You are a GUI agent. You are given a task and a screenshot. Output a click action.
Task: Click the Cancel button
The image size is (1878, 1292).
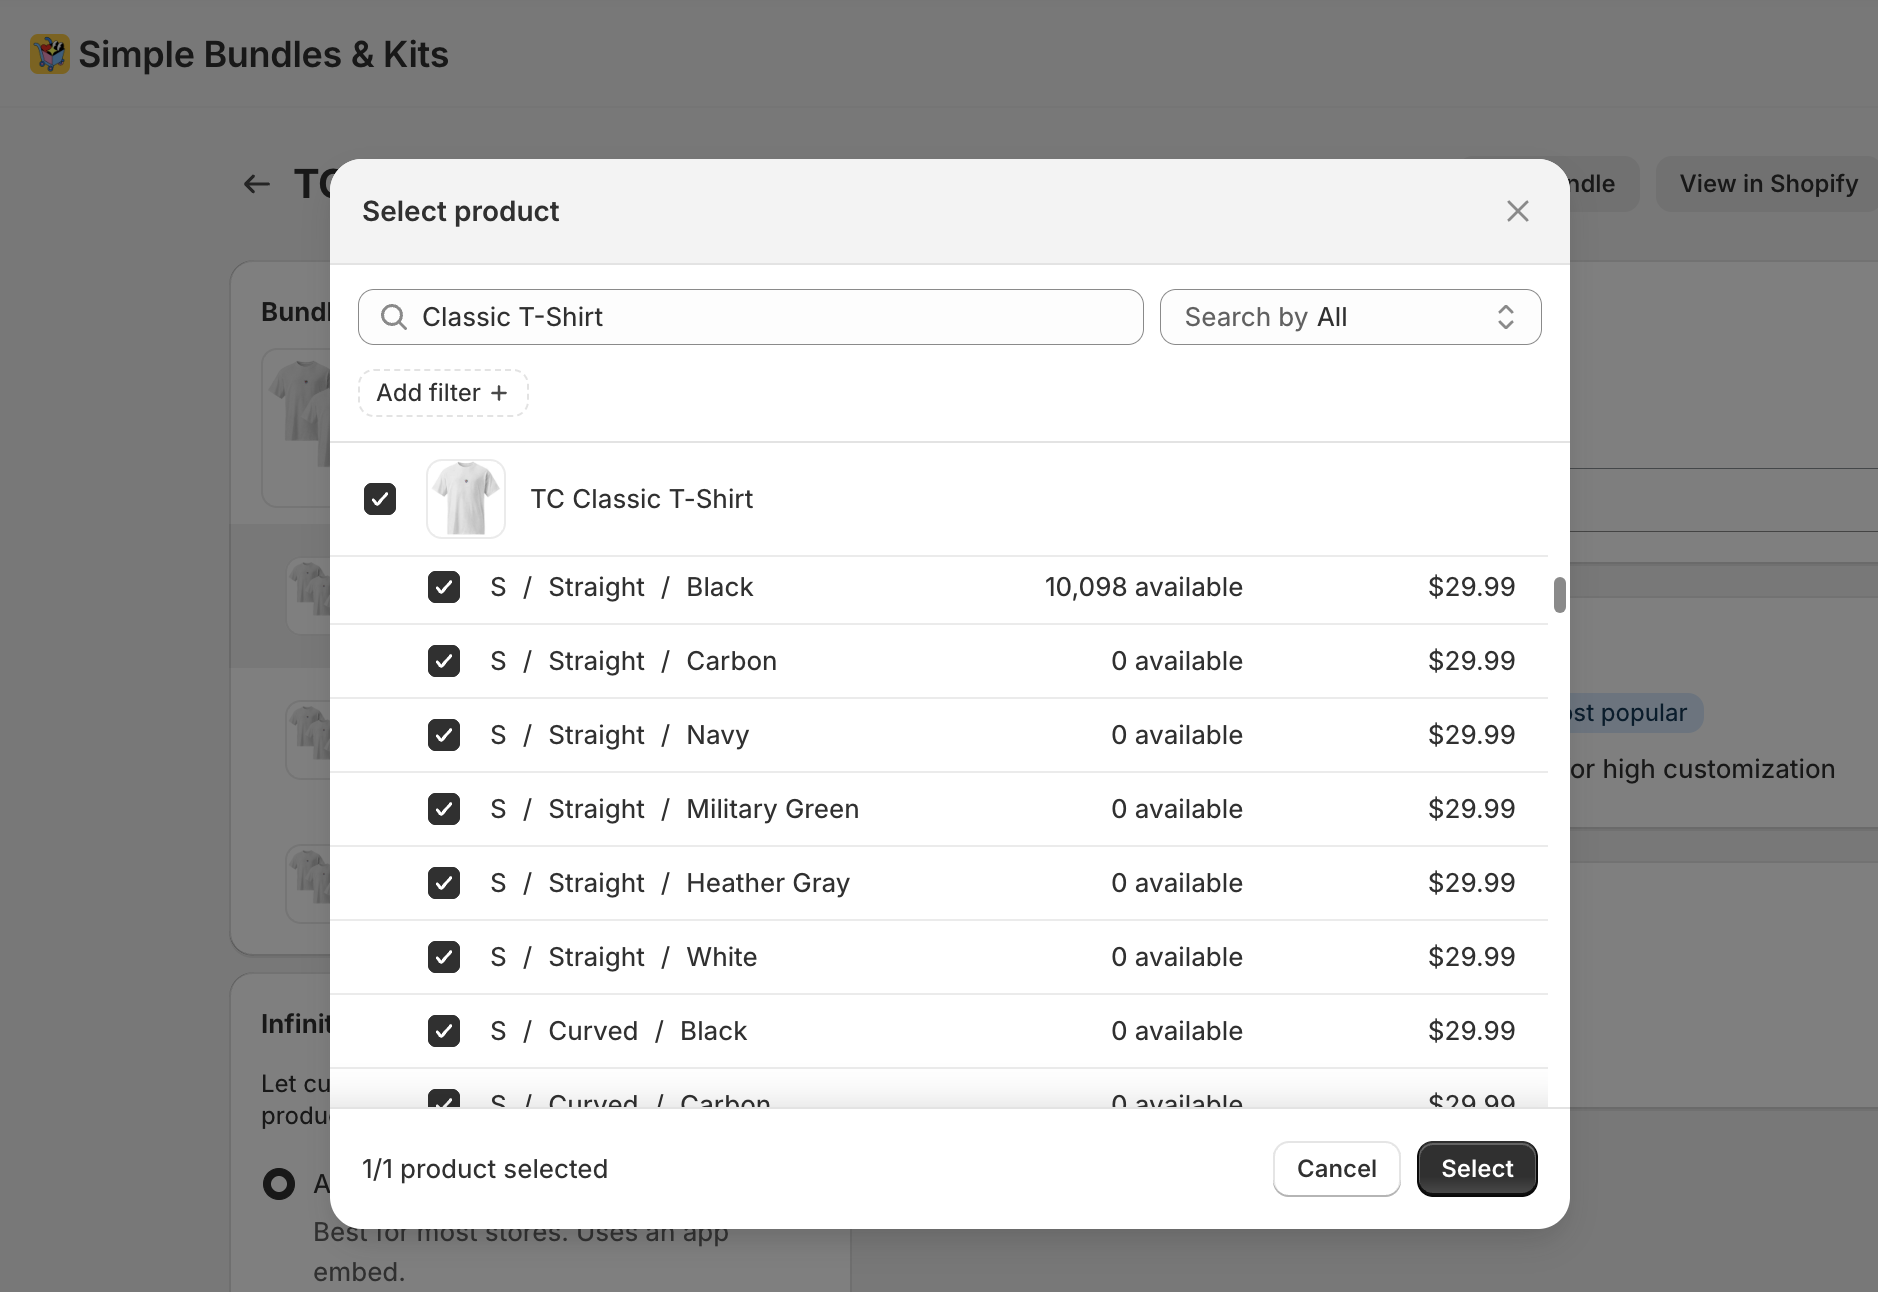coord(1336,1169)
